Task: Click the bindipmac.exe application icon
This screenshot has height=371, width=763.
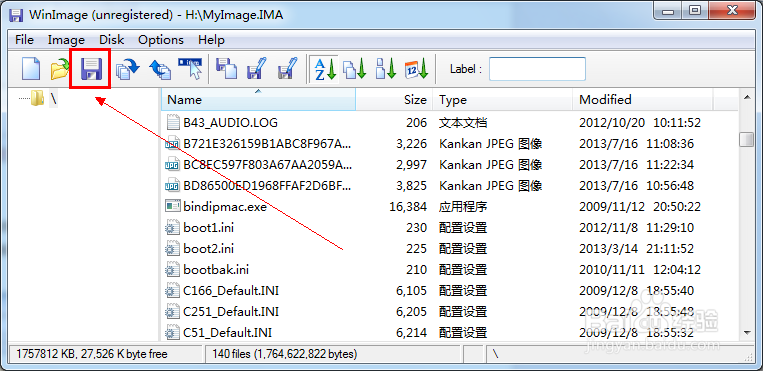Action: pyautogui.click(x=173, y=206)
